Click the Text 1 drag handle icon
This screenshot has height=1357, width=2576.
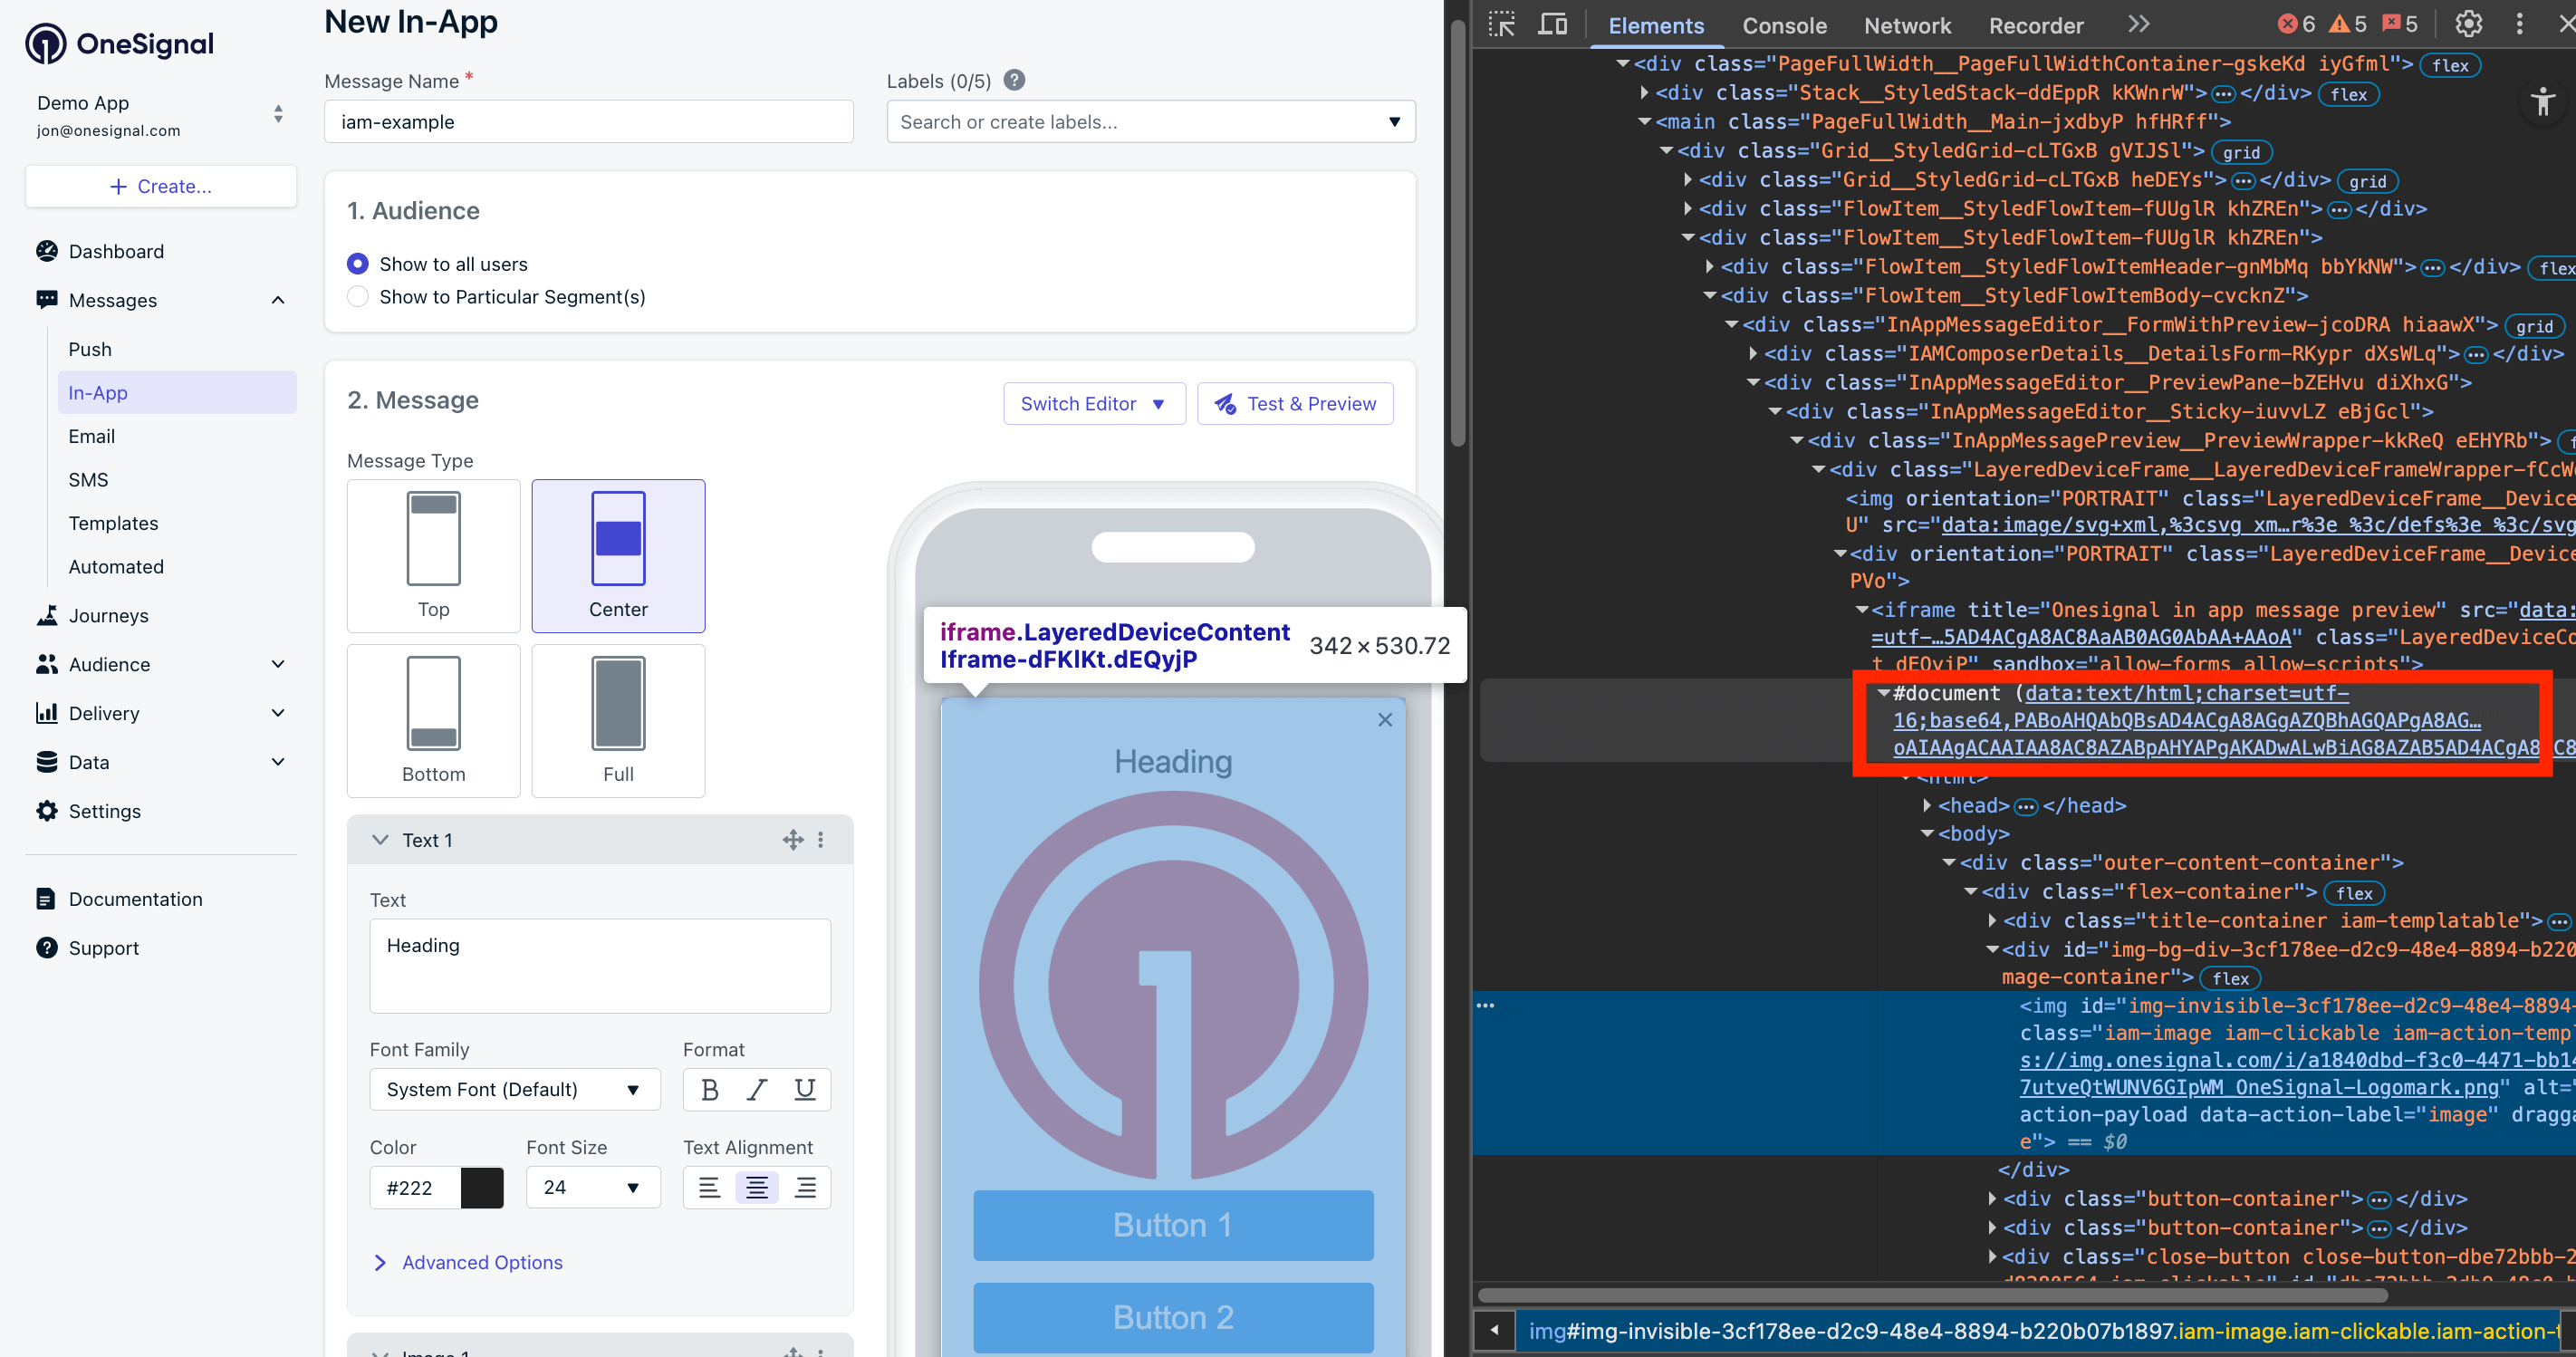[793, 840]
